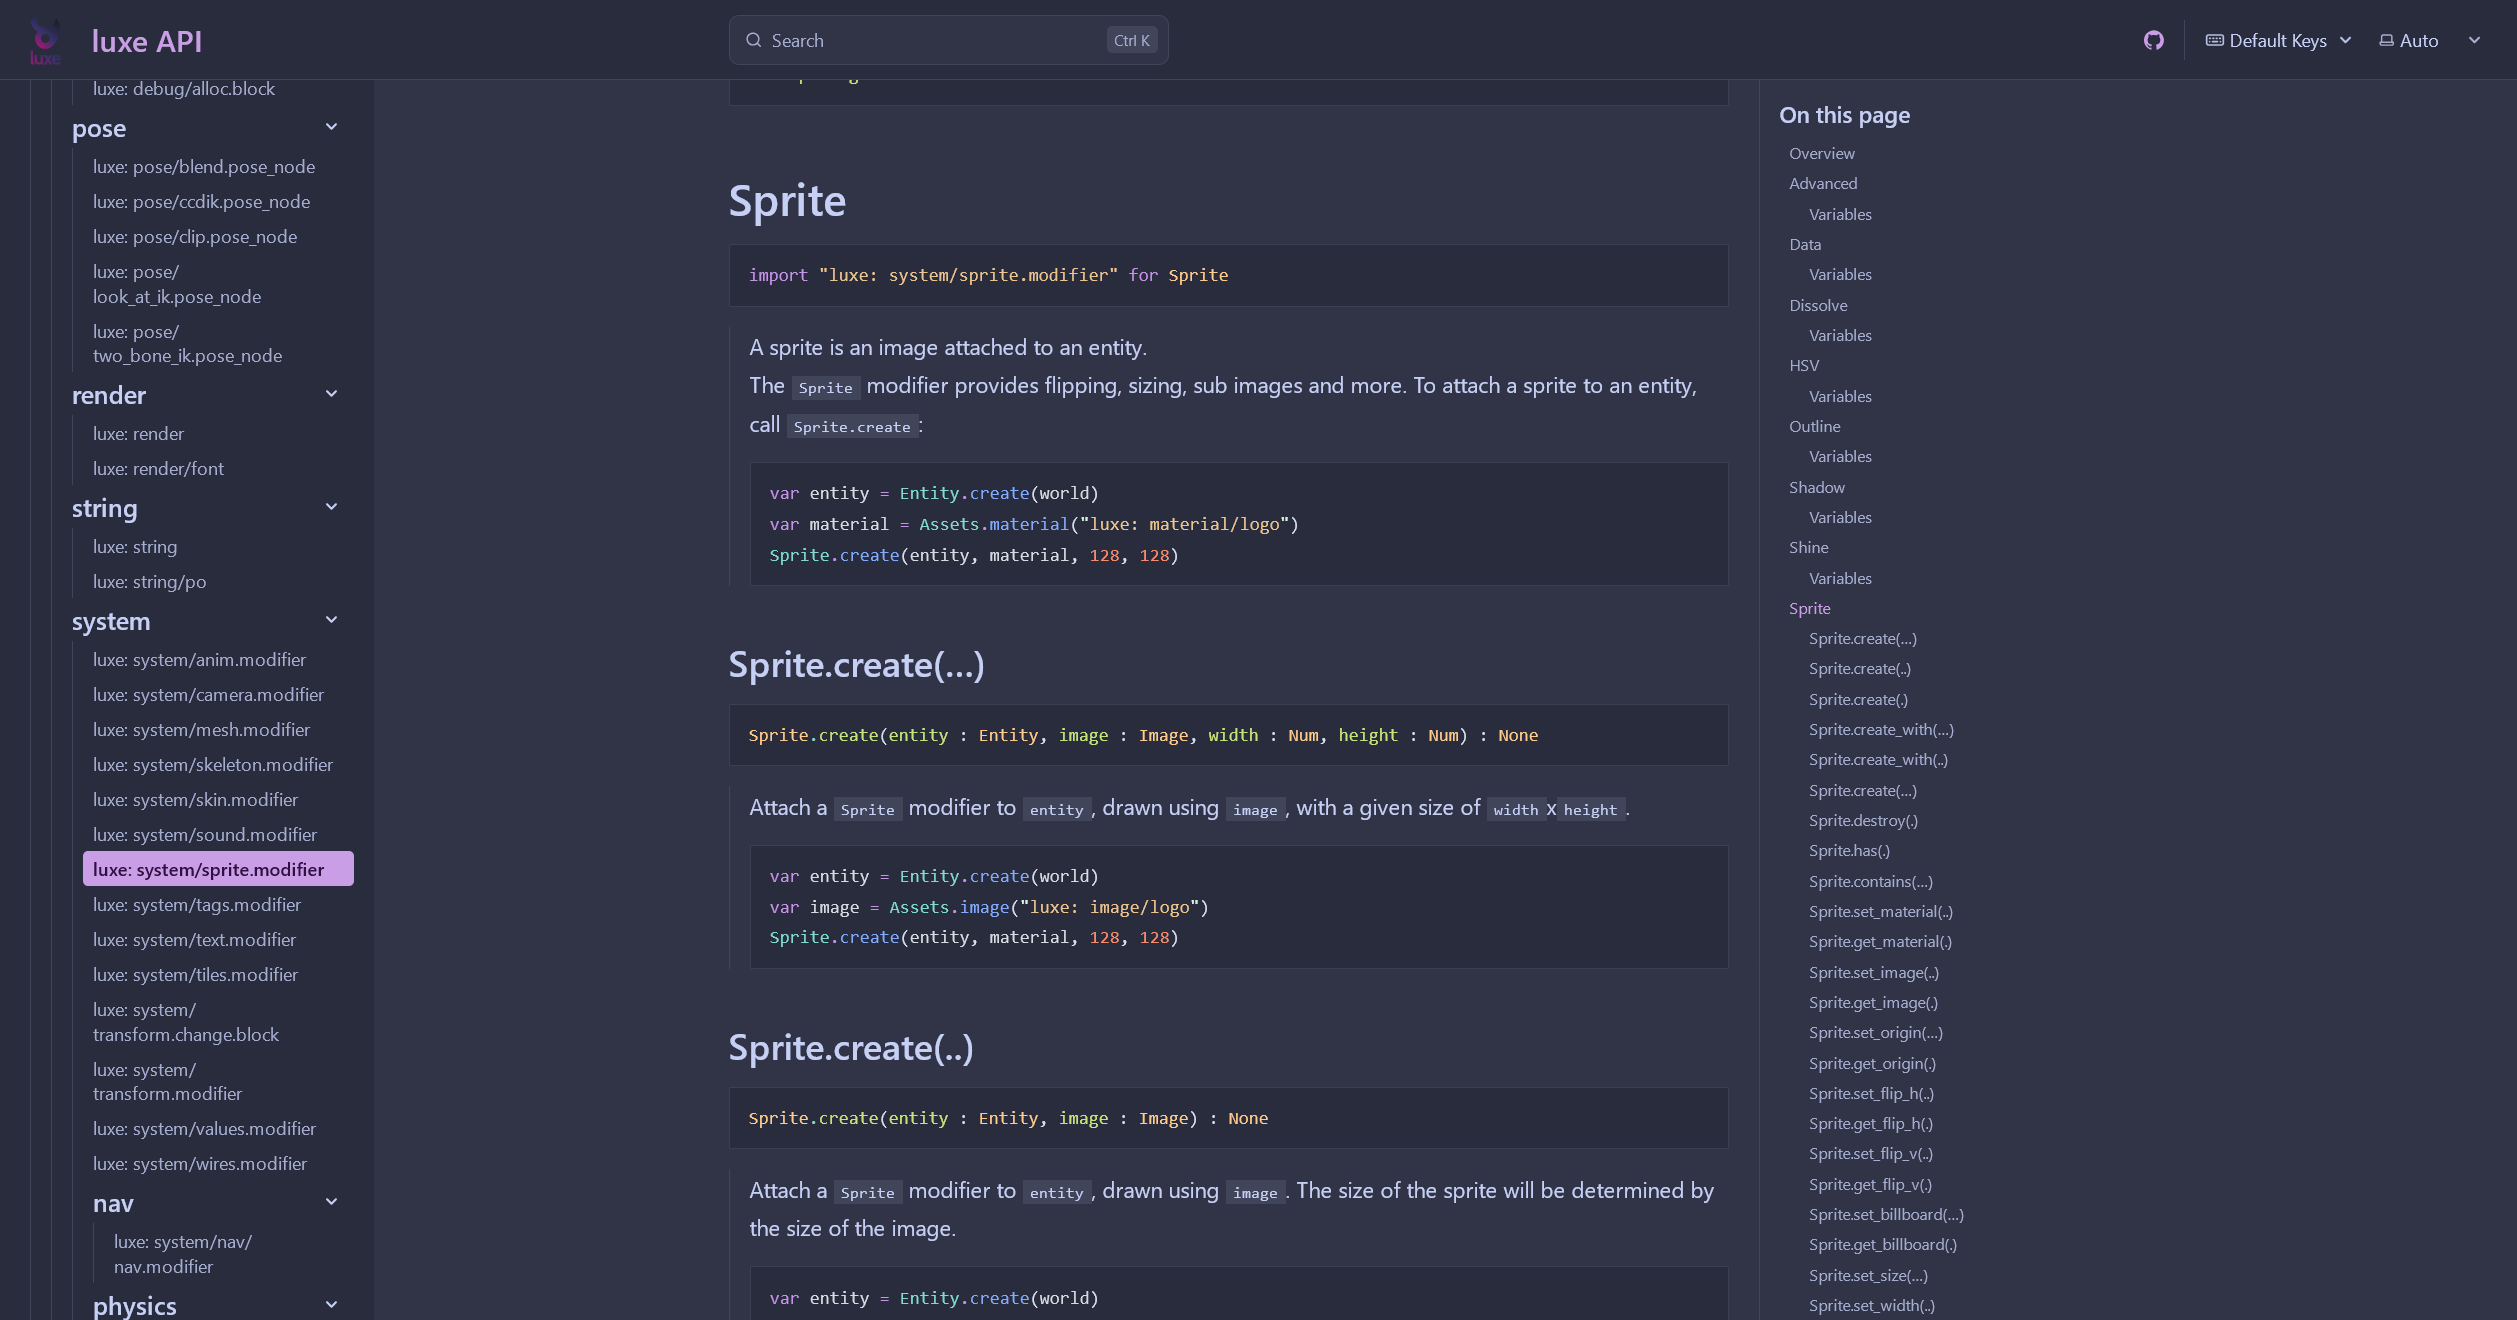Click the luxe API title link
The image size is (2517, 1320).
(147, 41)
